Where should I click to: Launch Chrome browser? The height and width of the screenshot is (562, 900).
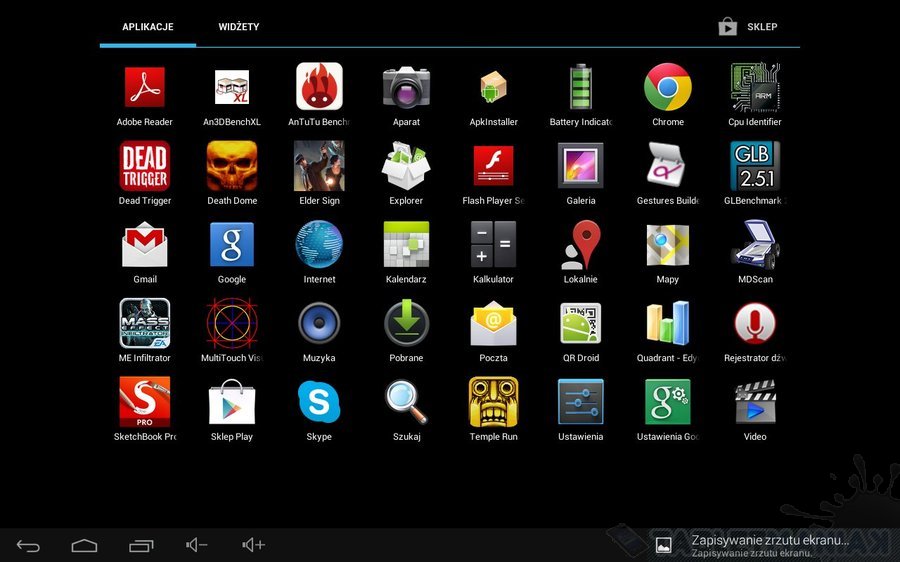(x=668, y=87)
